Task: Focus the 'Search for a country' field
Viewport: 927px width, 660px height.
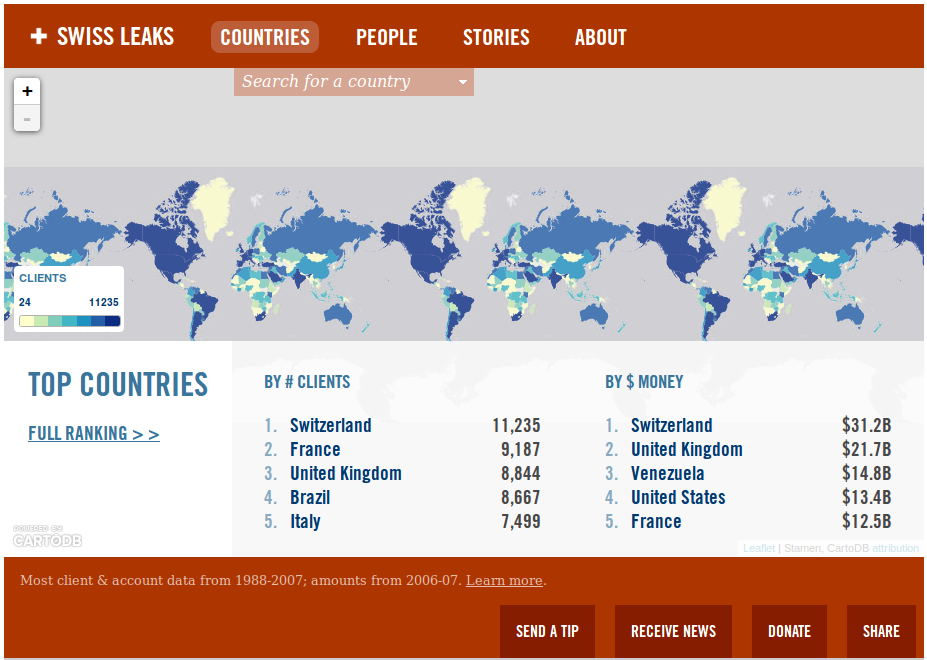Action: click(354, 82)
